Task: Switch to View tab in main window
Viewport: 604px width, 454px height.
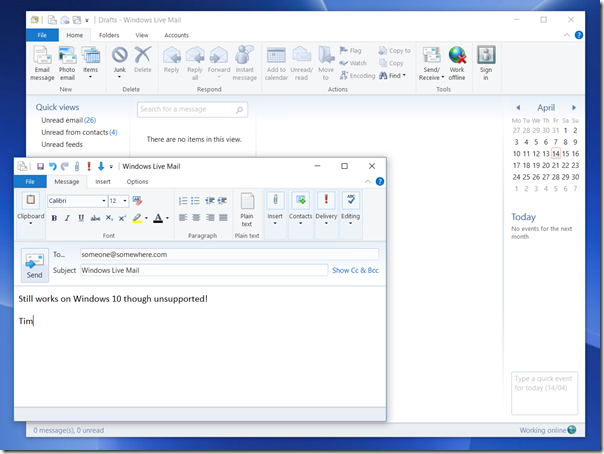Action: click(142, 35)
